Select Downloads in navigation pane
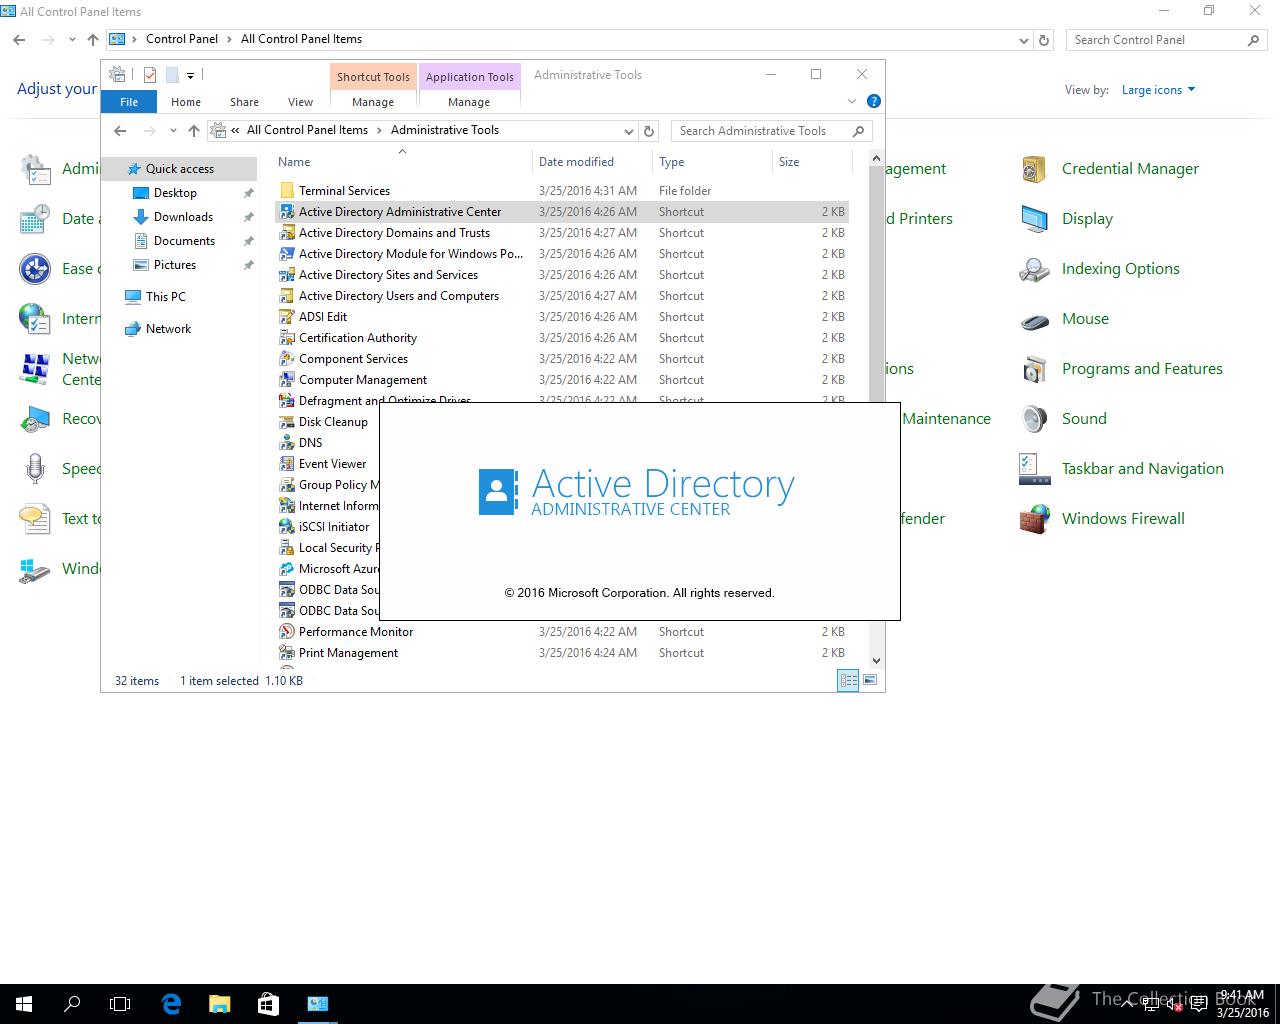Image resolution: width=1280 pixels, height=1024 pixels. coord(183,217)
